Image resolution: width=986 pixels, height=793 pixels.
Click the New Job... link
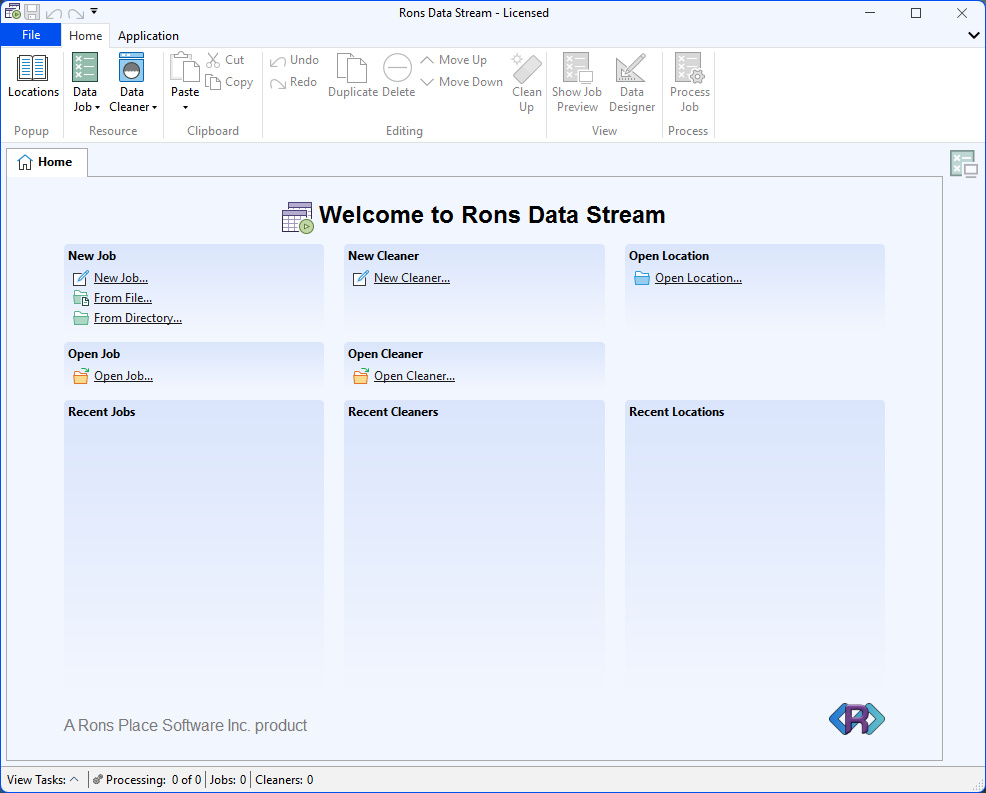[120, 278]
